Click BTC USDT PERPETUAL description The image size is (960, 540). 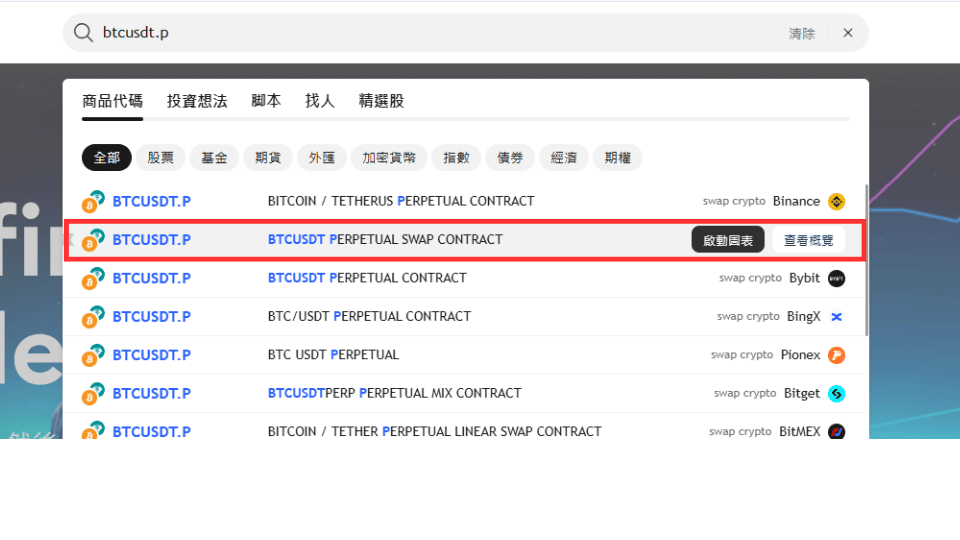[x=334, y=355]
